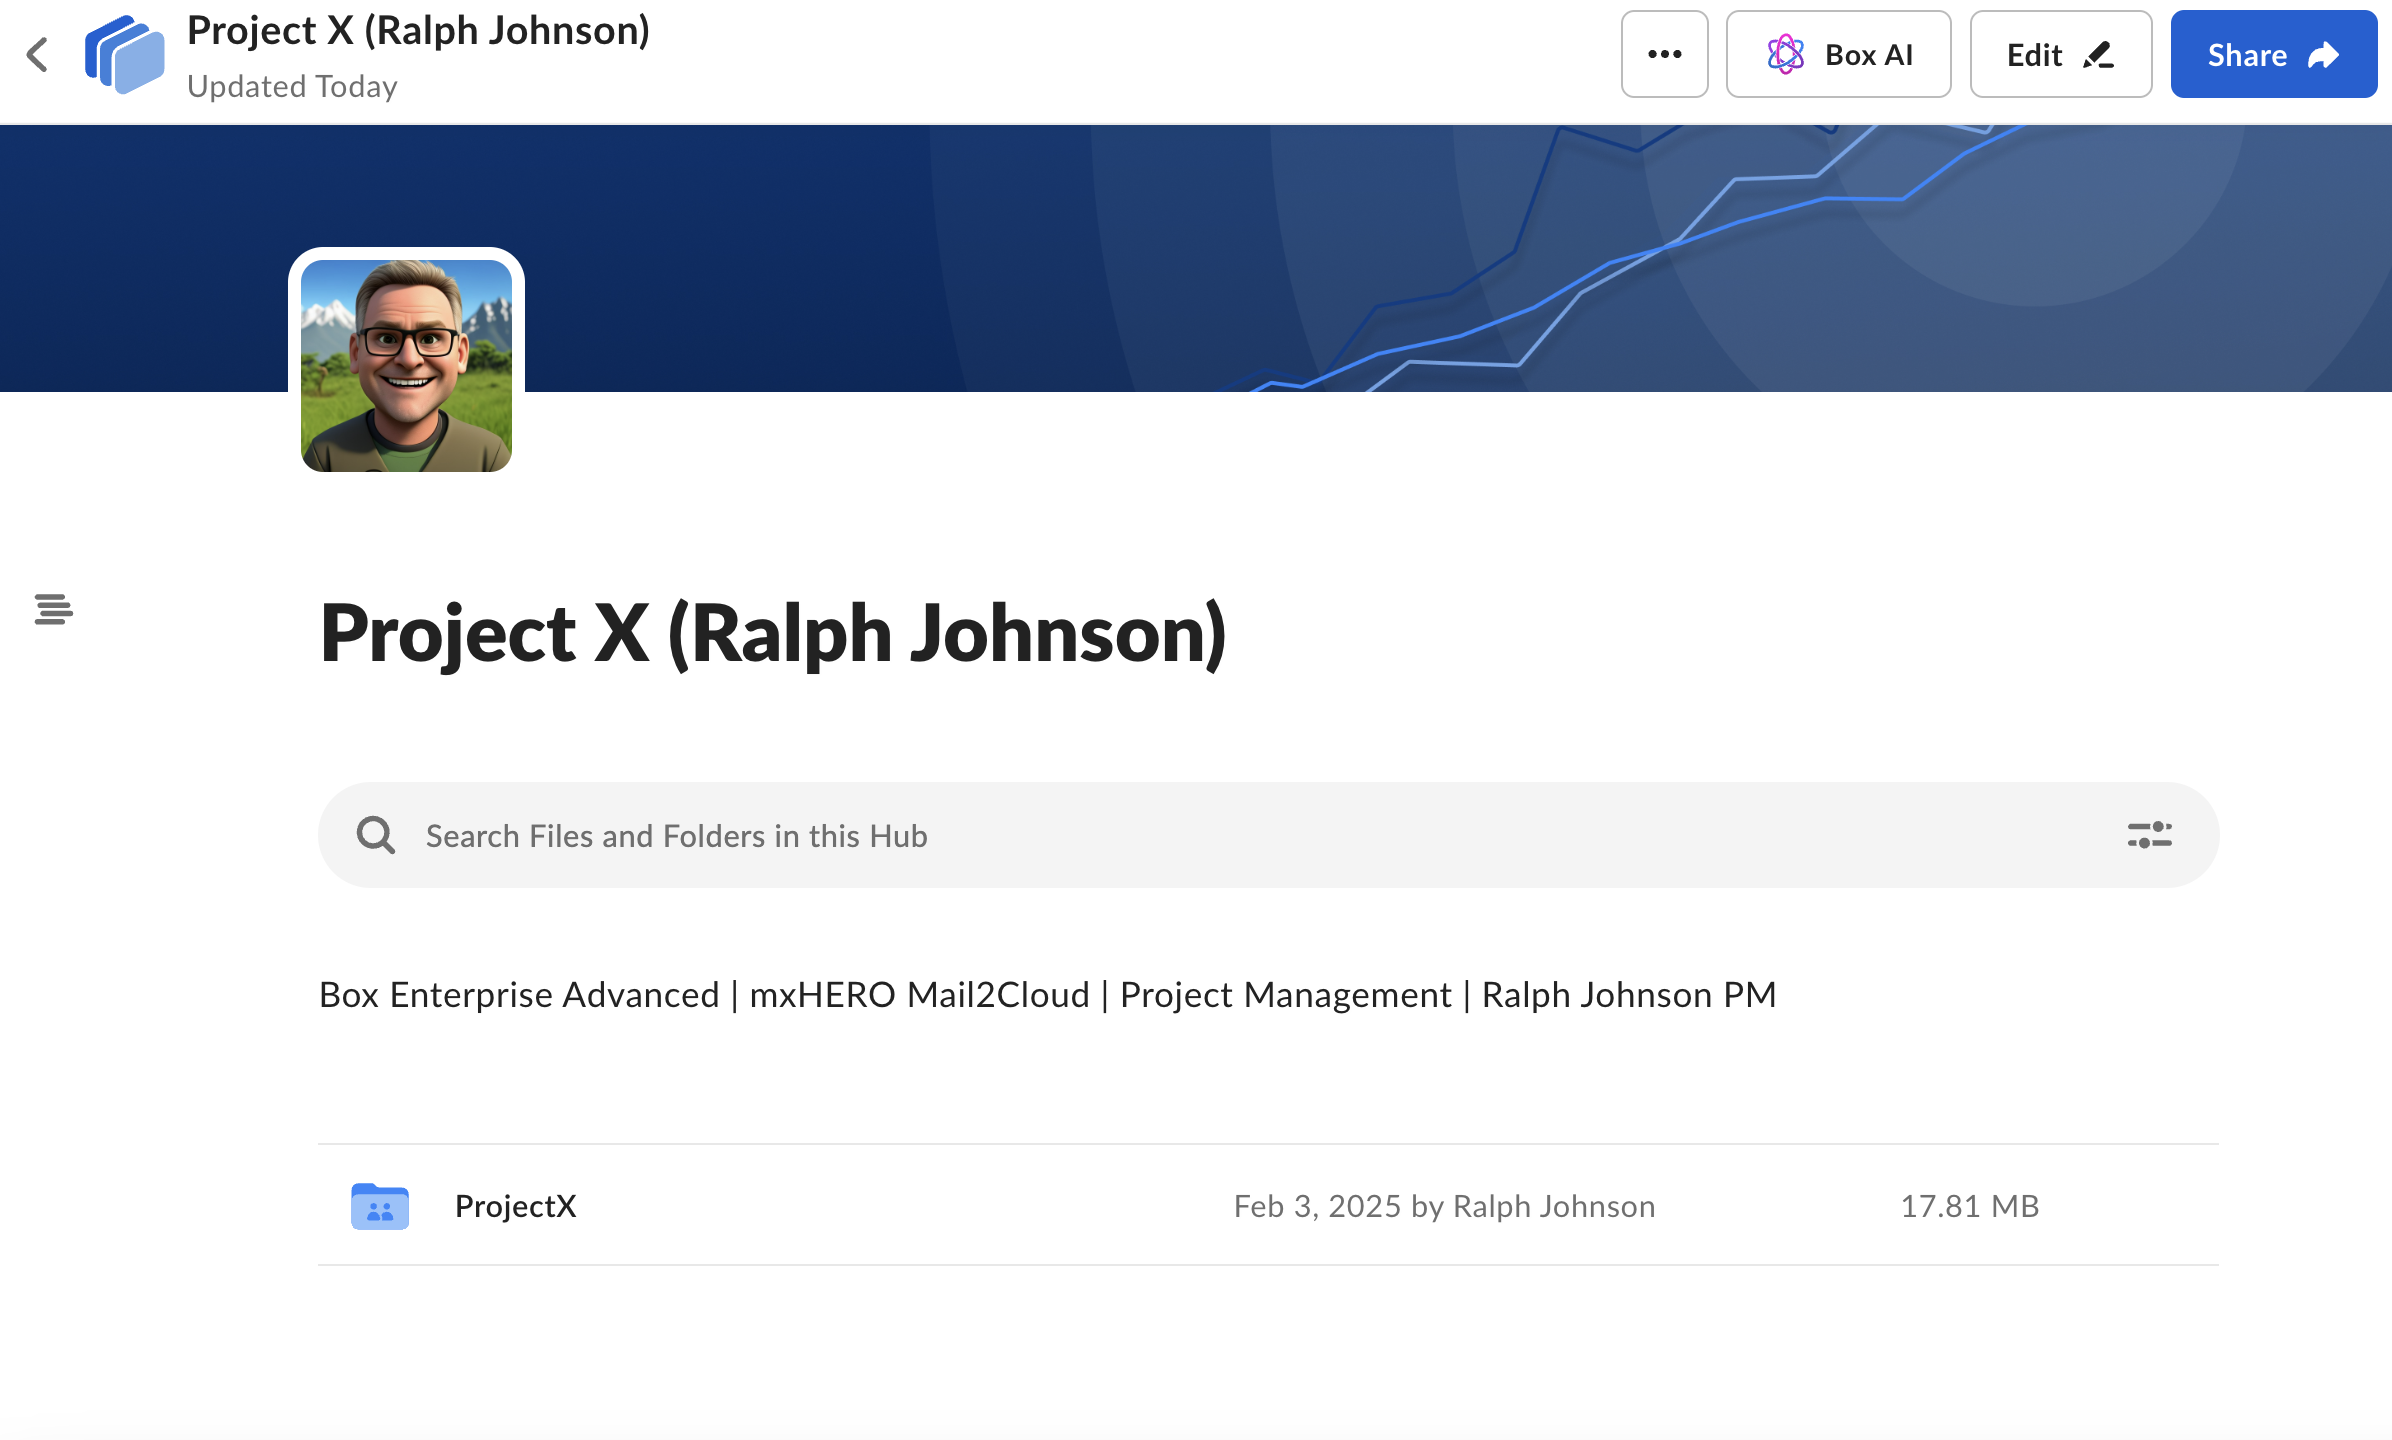Click the Edit button with pencil
Image resolution: width=2392 pixels, height=1440 pixels.
coord(2060,54)
